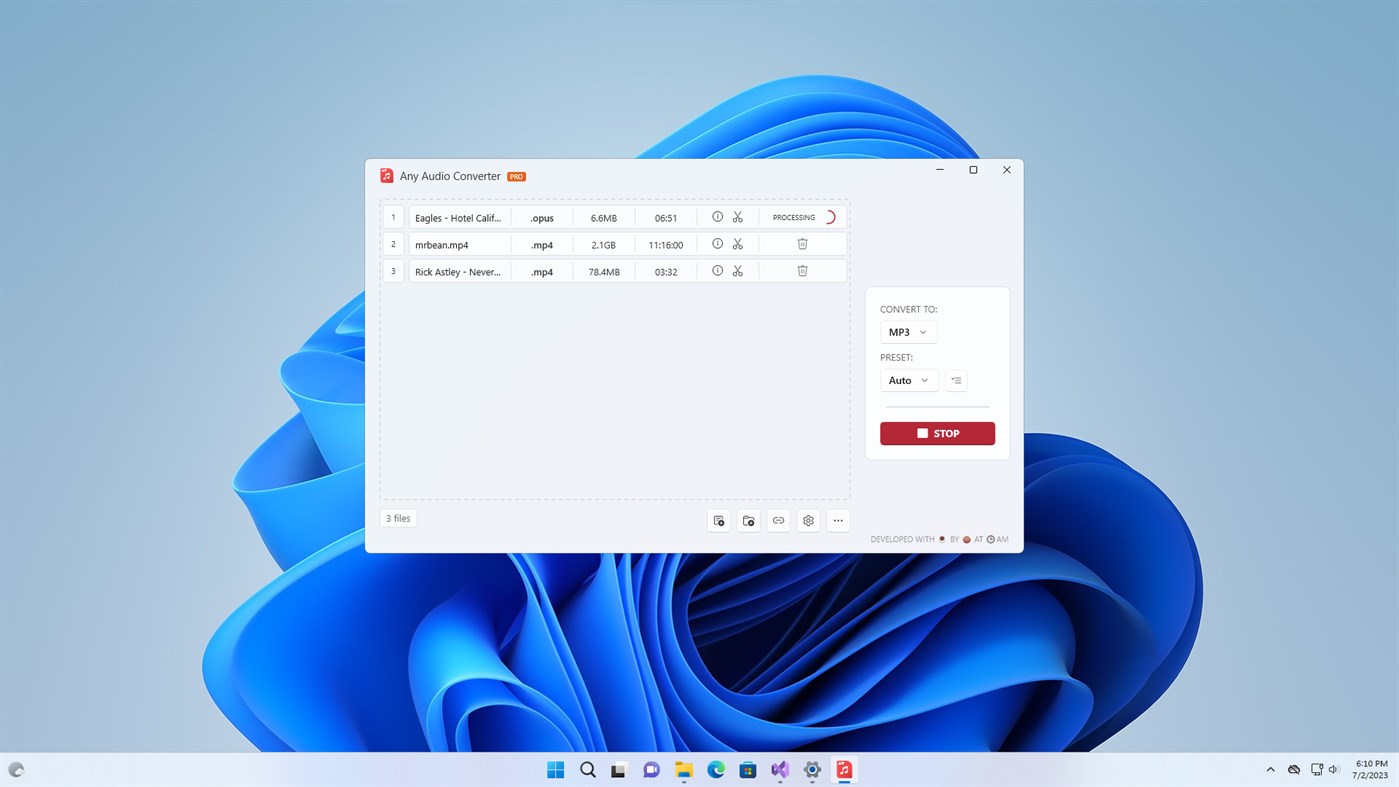Open the preset configuration options
The image size is (1399, 787).
click(955, 380)
